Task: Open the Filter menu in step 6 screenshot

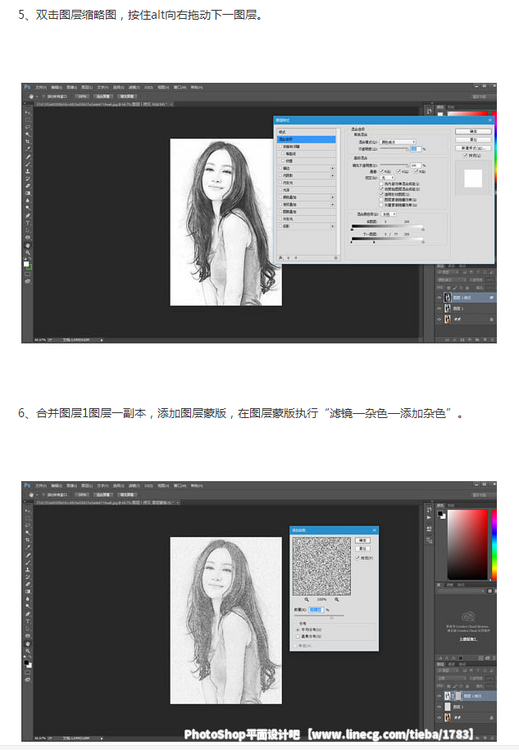Action: [134, 485]
